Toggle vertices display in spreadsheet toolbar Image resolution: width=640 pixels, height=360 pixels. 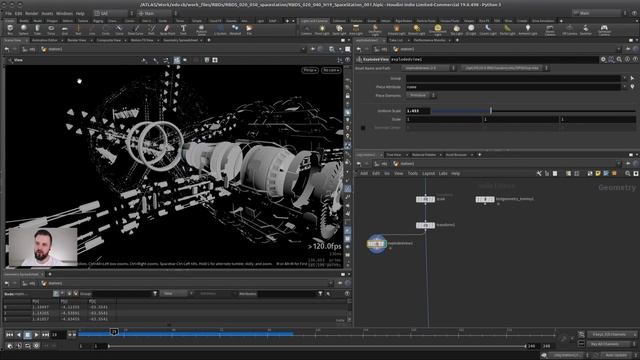(x=62, y=293)
